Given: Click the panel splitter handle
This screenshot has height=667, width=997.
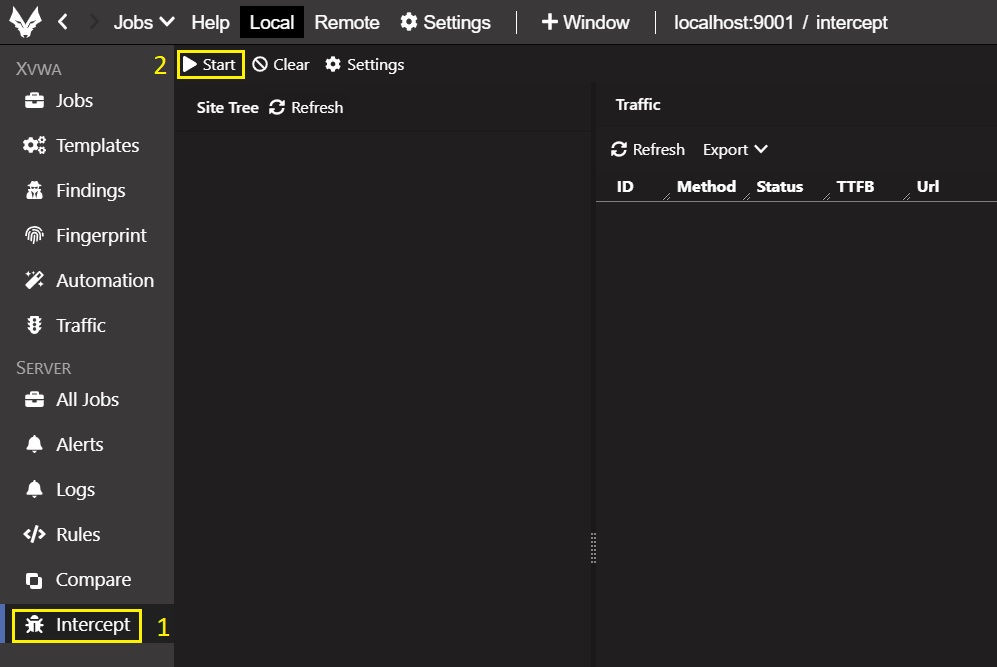Looking at the screenshot, I should [x=593, y=548].
